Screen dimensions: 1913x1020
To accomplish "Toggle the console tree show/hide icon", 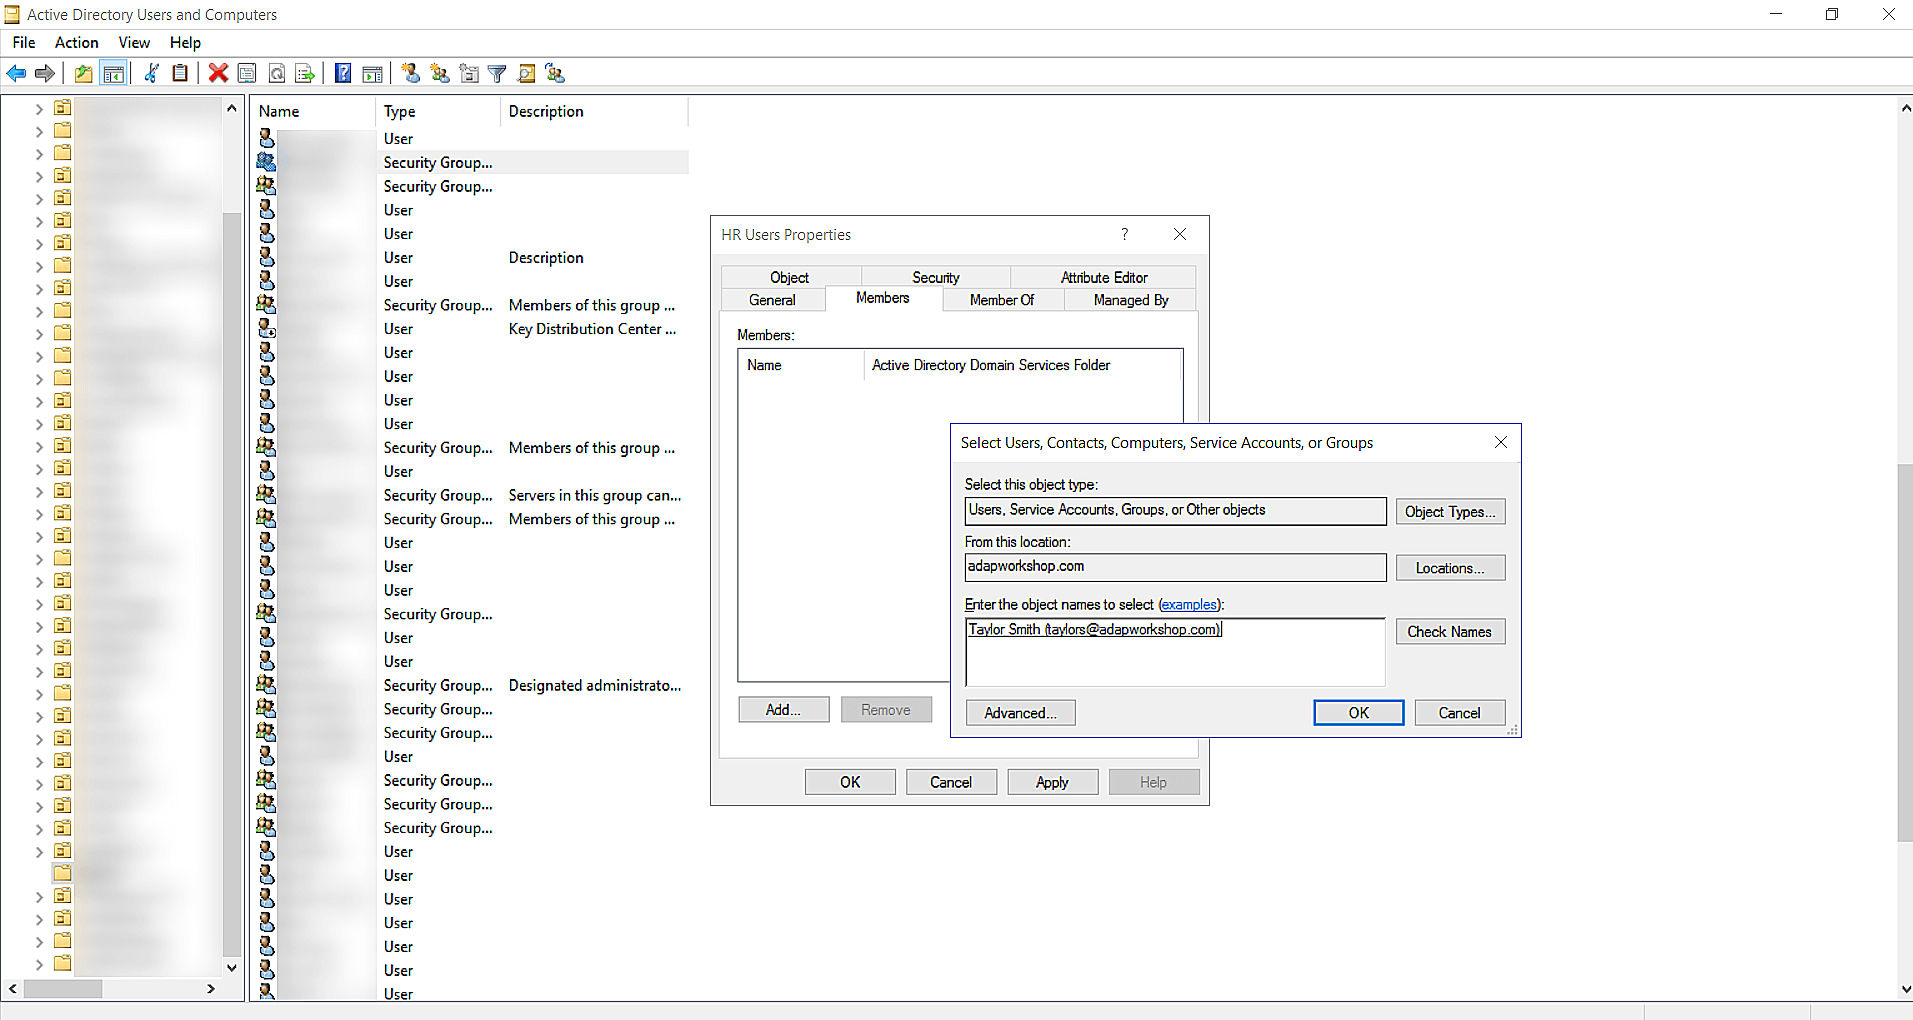I will pos(115,73).
